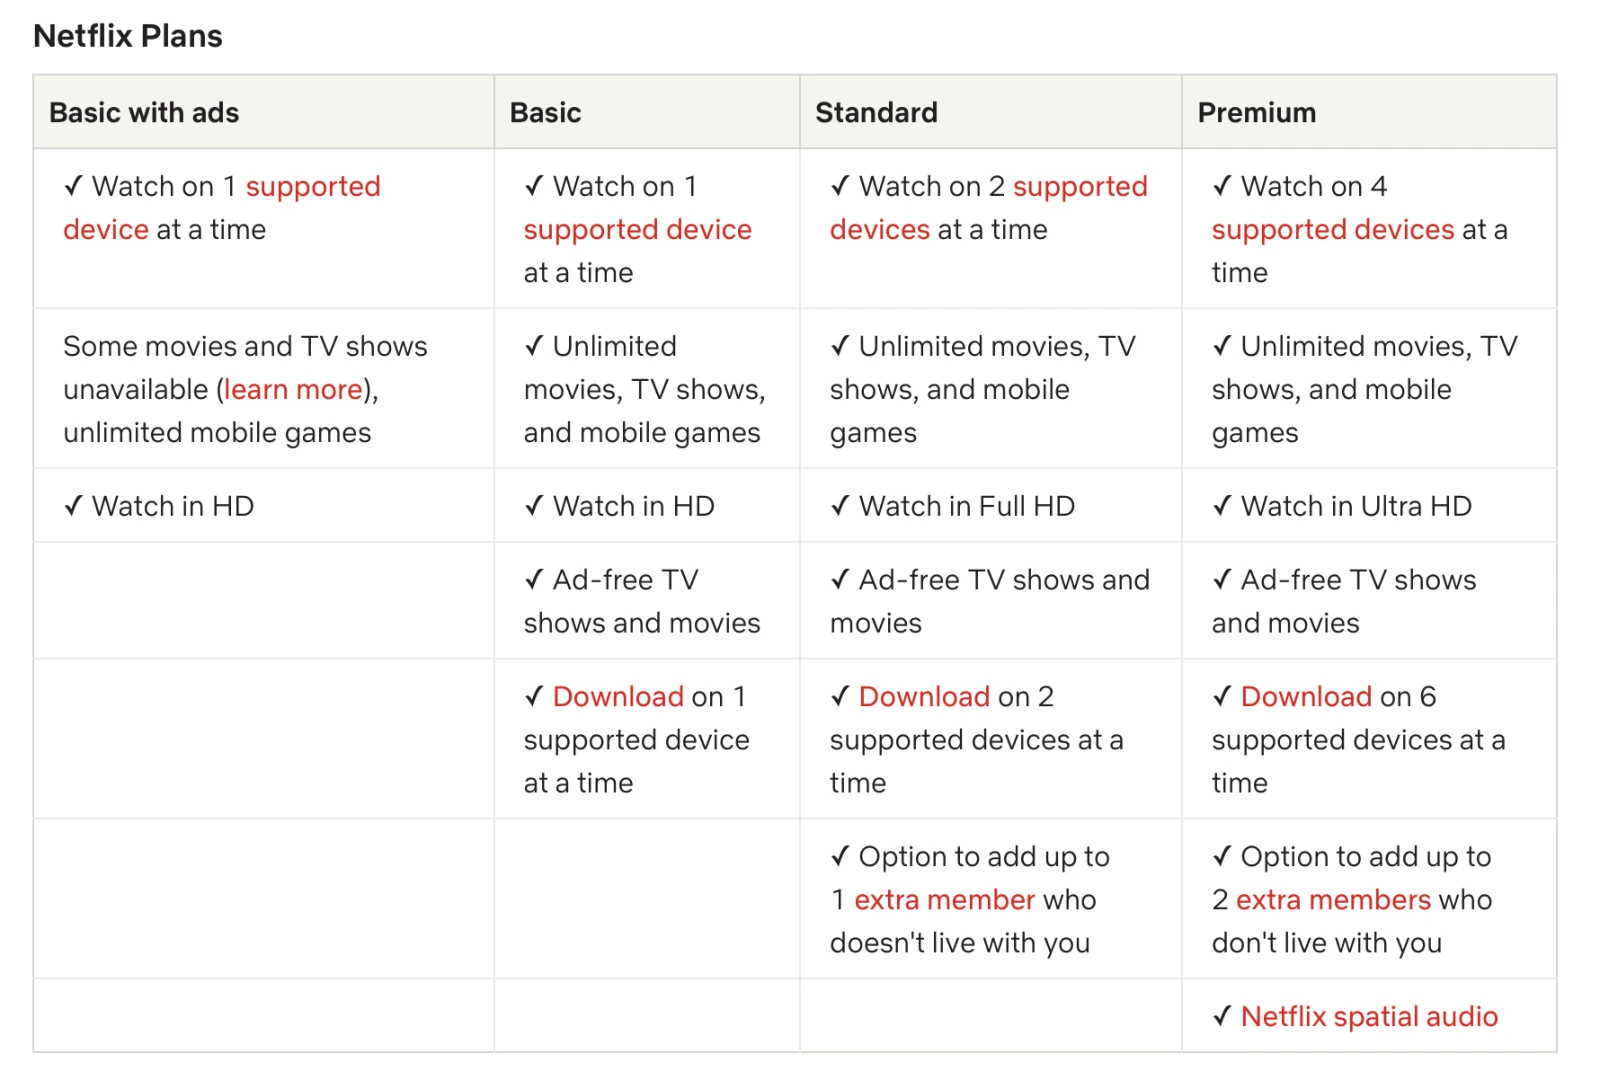Click the 'Netflix Plans' heading
Viewport: 1600px width, 1080px height.
[128, 36]
